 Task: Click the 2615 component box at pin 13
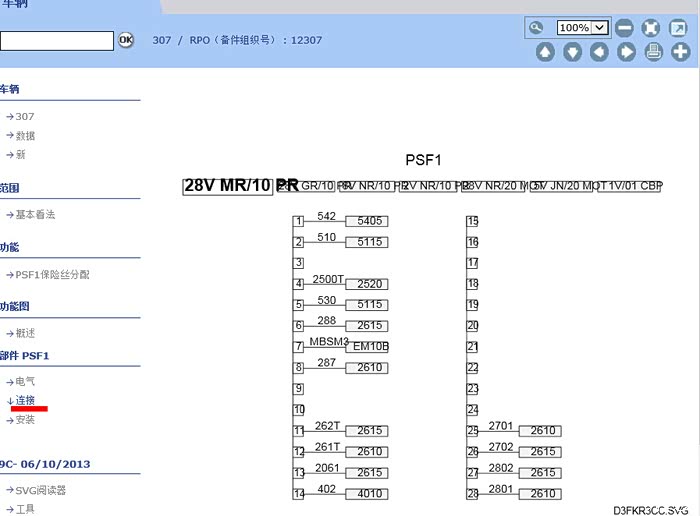point(367,473)
